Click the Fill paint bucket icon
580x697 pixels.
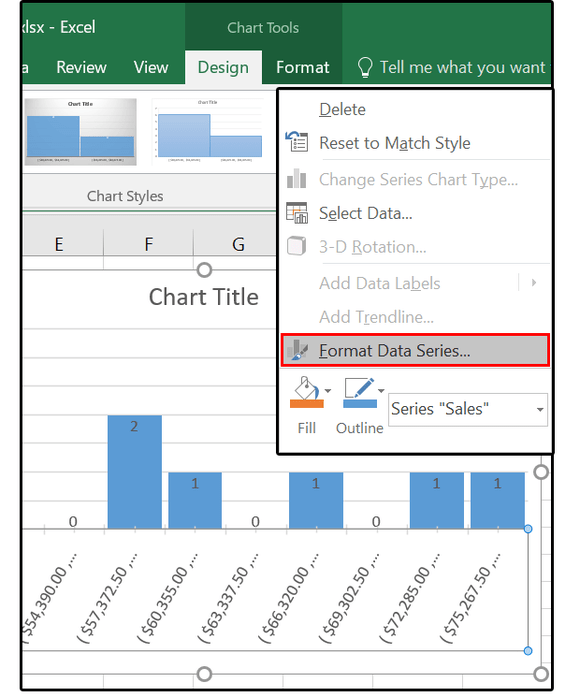(x=306, y=392)
